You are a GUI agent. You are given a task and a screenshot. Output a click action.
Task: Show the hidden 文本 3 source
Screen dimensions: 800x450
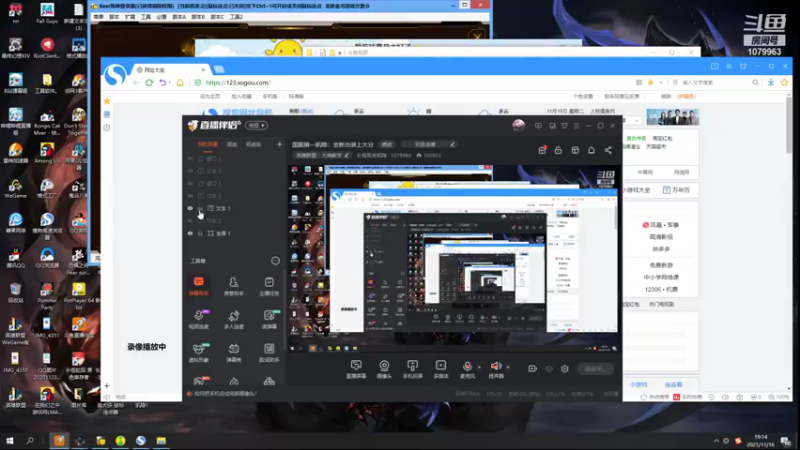click(190, 171)
